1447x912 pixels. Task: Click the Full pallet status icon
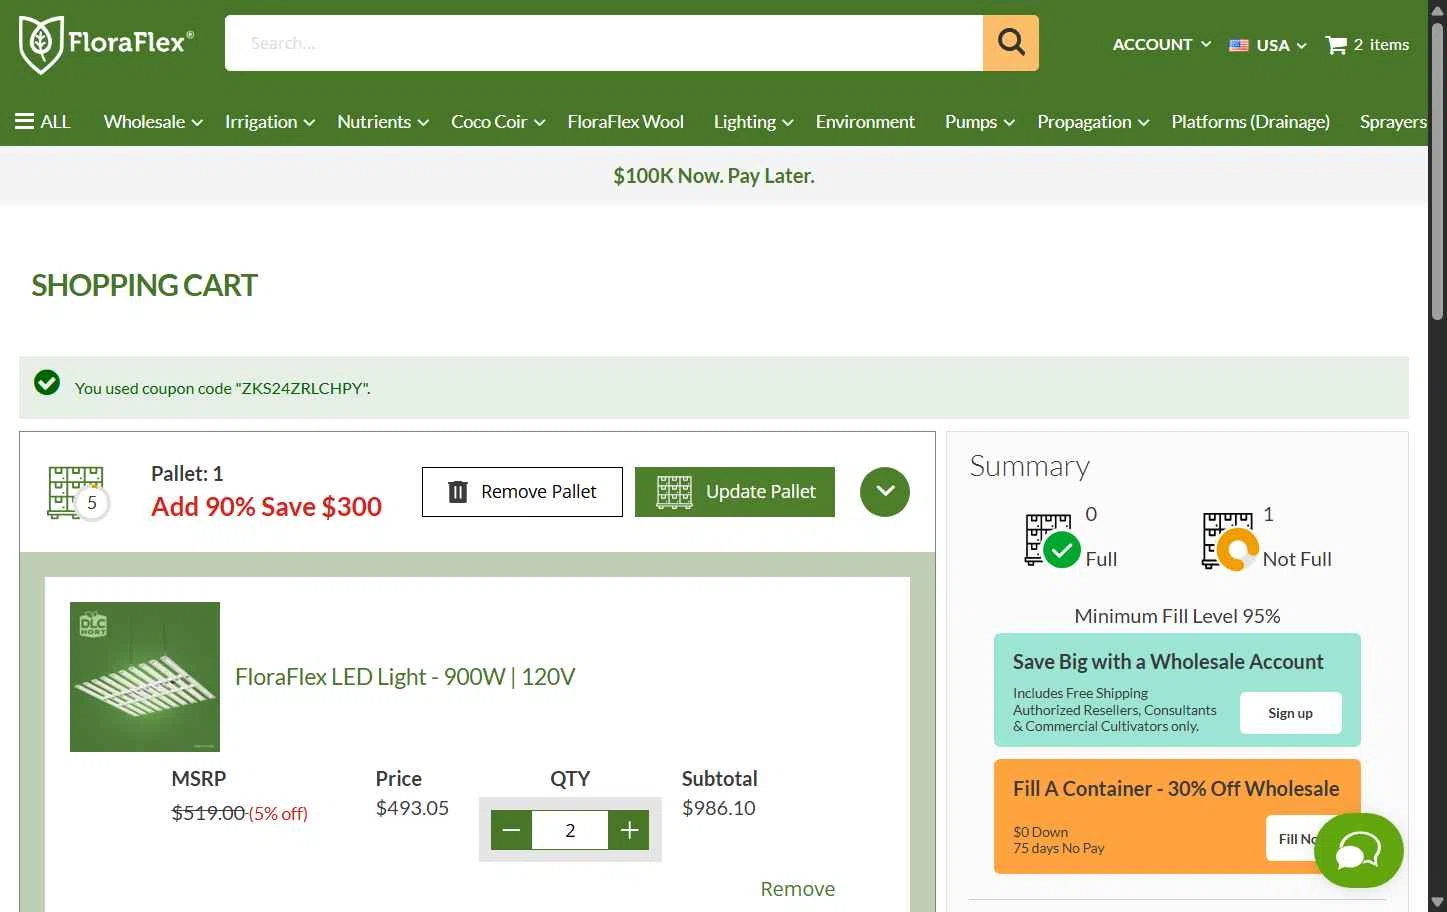tap(1053, 541)
